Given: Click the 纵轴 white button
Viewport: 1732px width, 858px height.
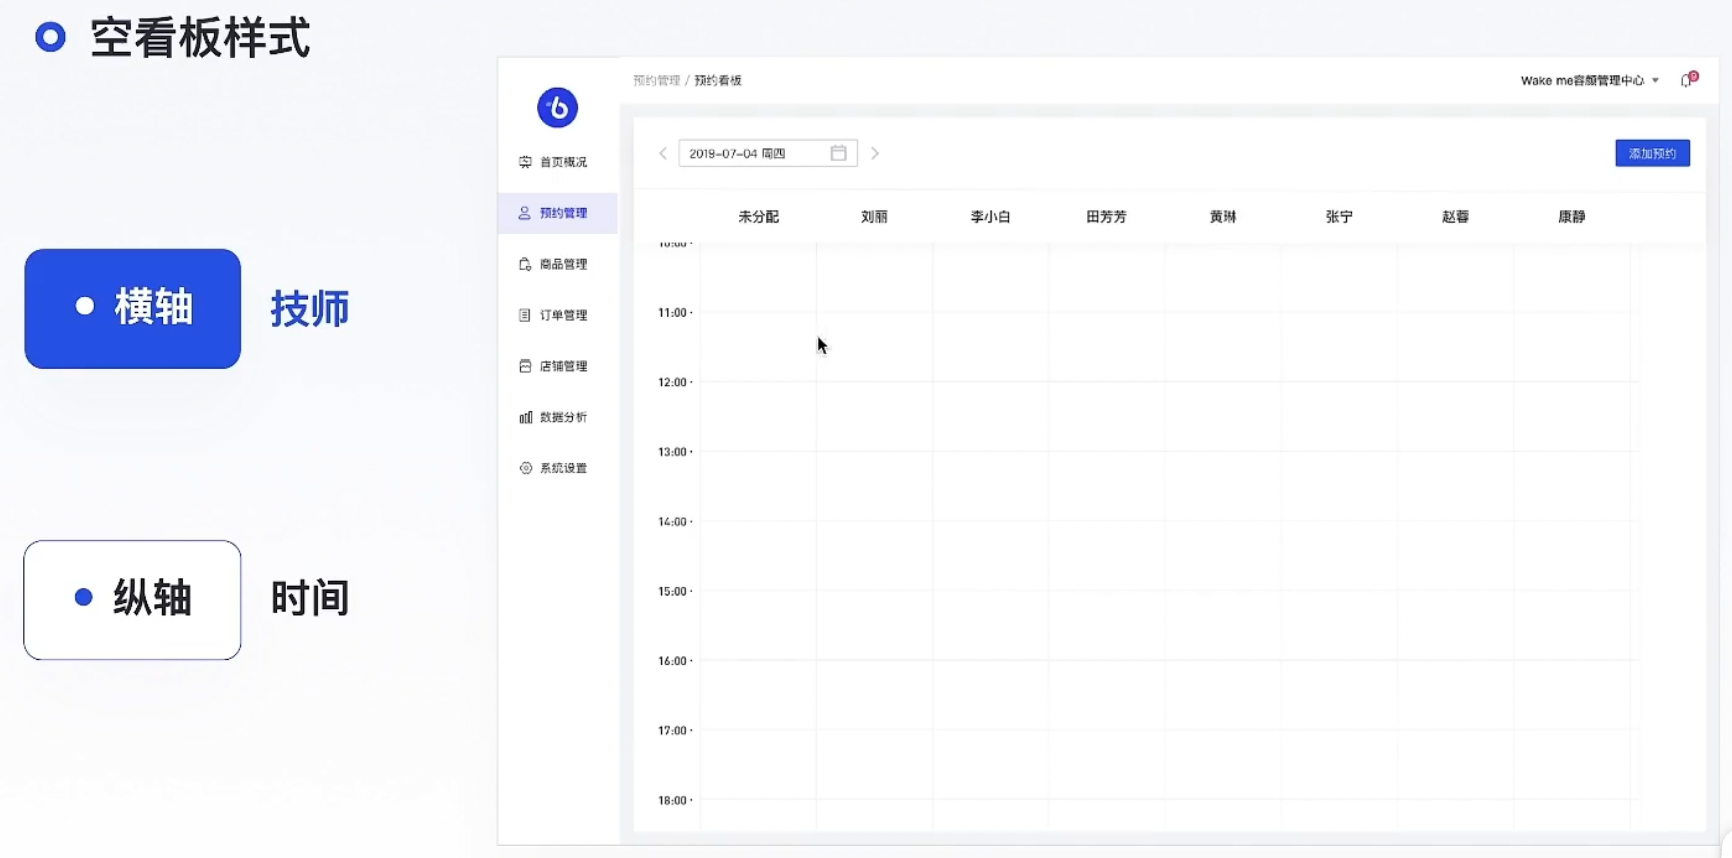Looking at the screenshot, I should pos(133,599).
